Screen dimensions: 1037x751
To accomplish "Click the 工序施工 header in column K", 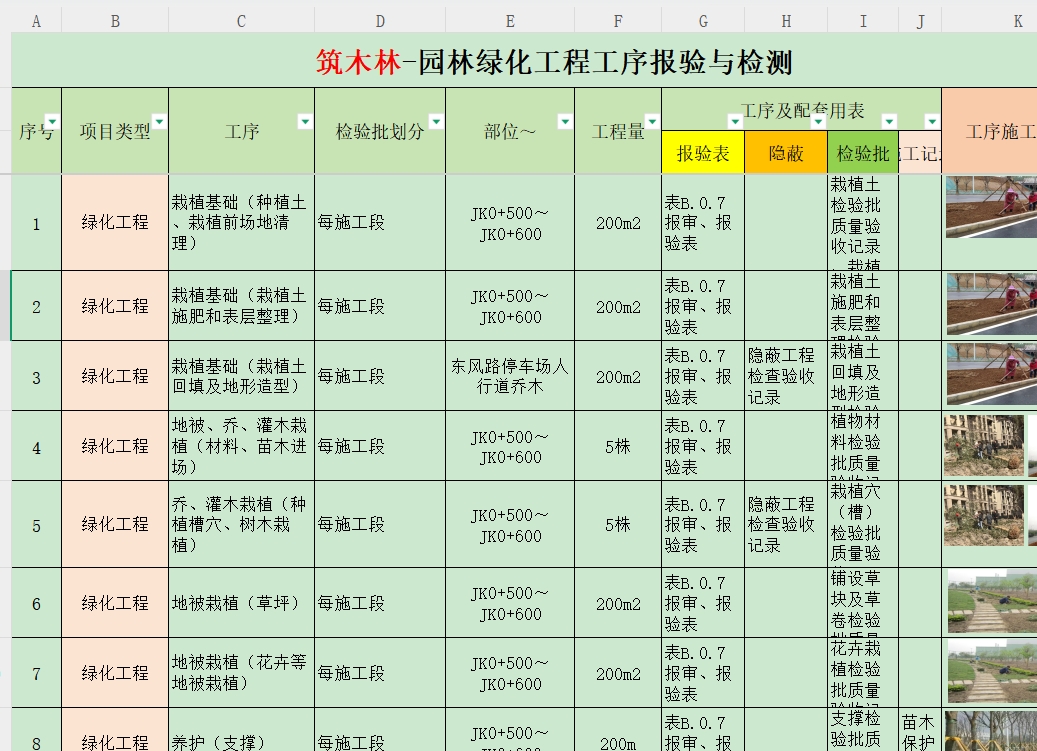I will 989,131.
